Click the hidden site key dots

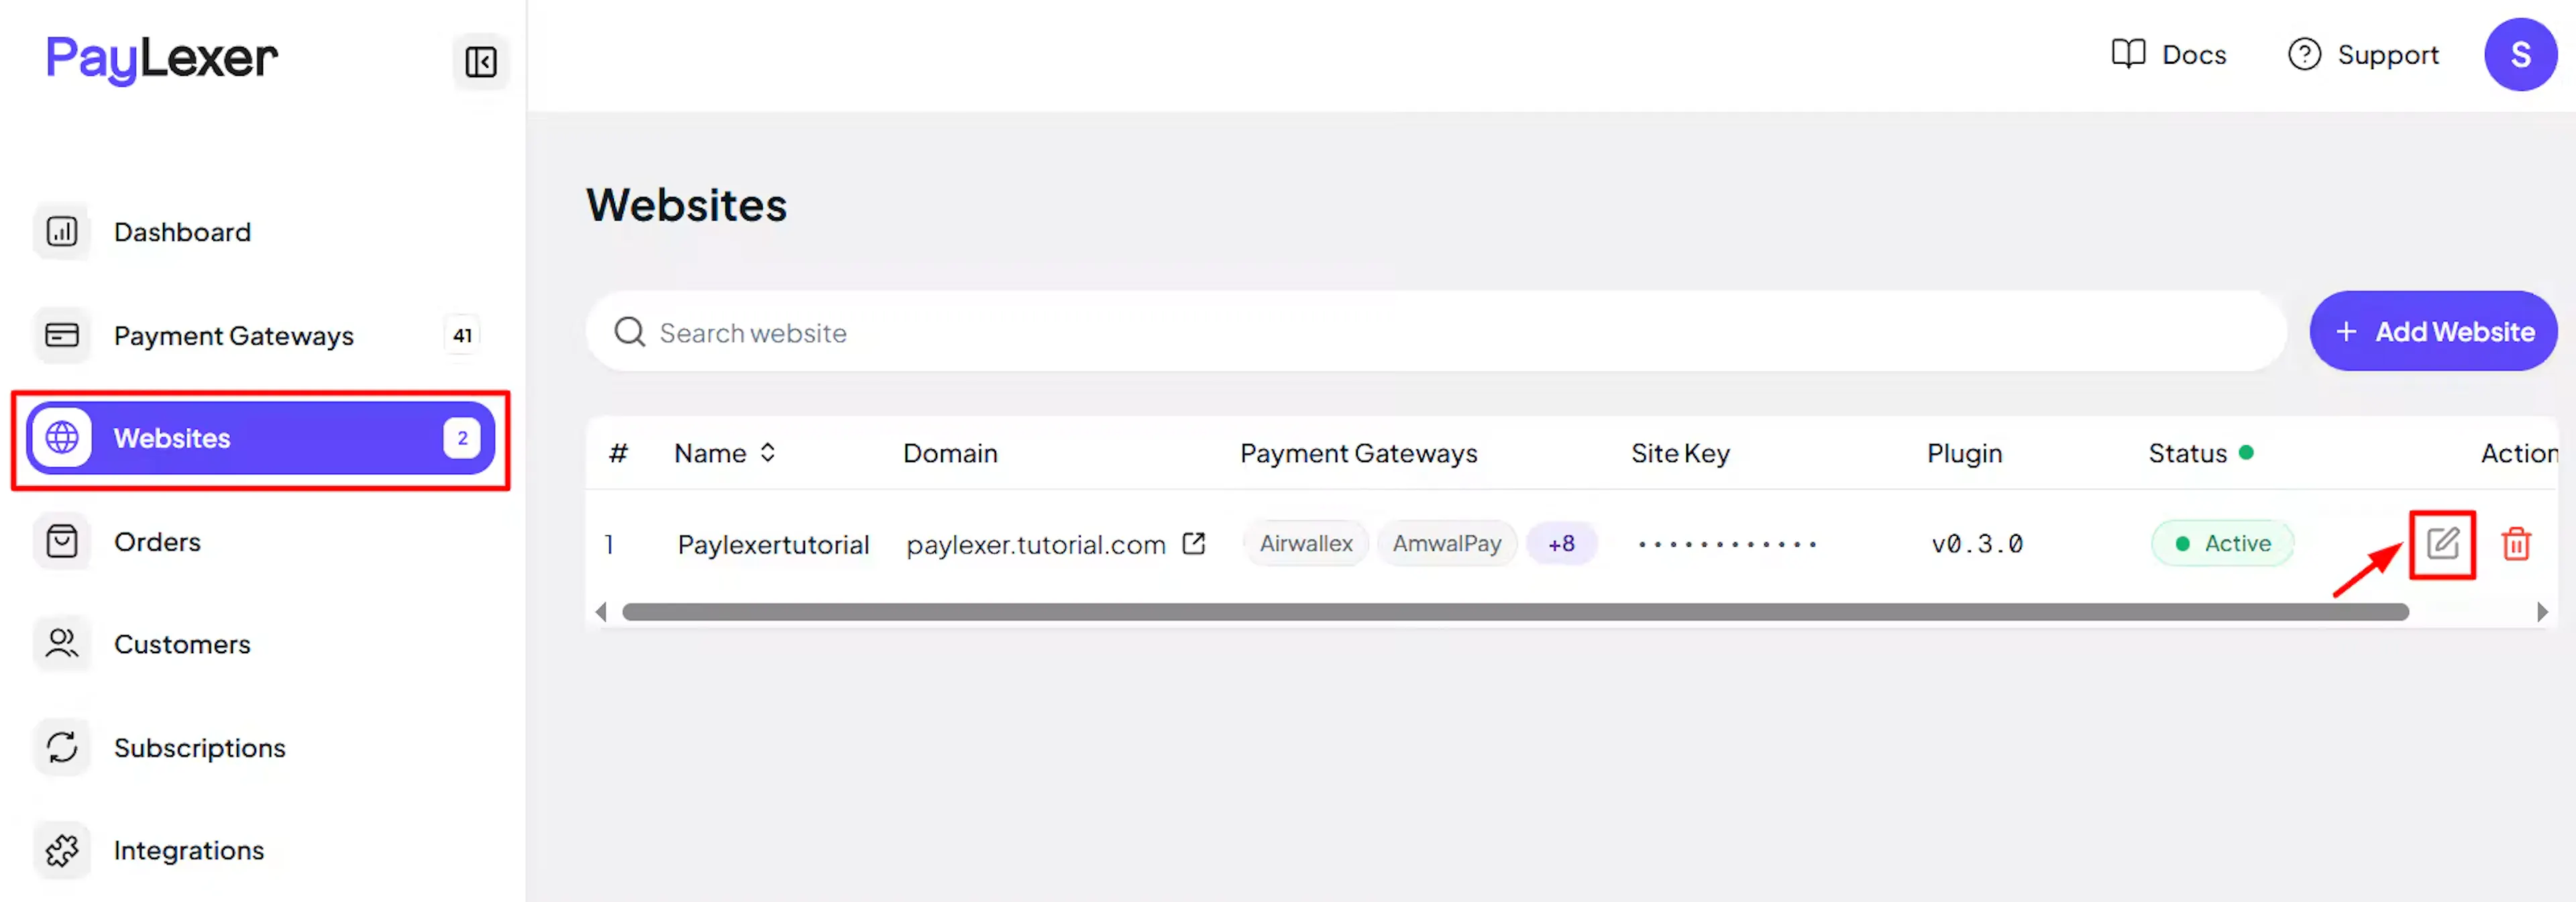pyautogui.click(x=1726, y=544)
